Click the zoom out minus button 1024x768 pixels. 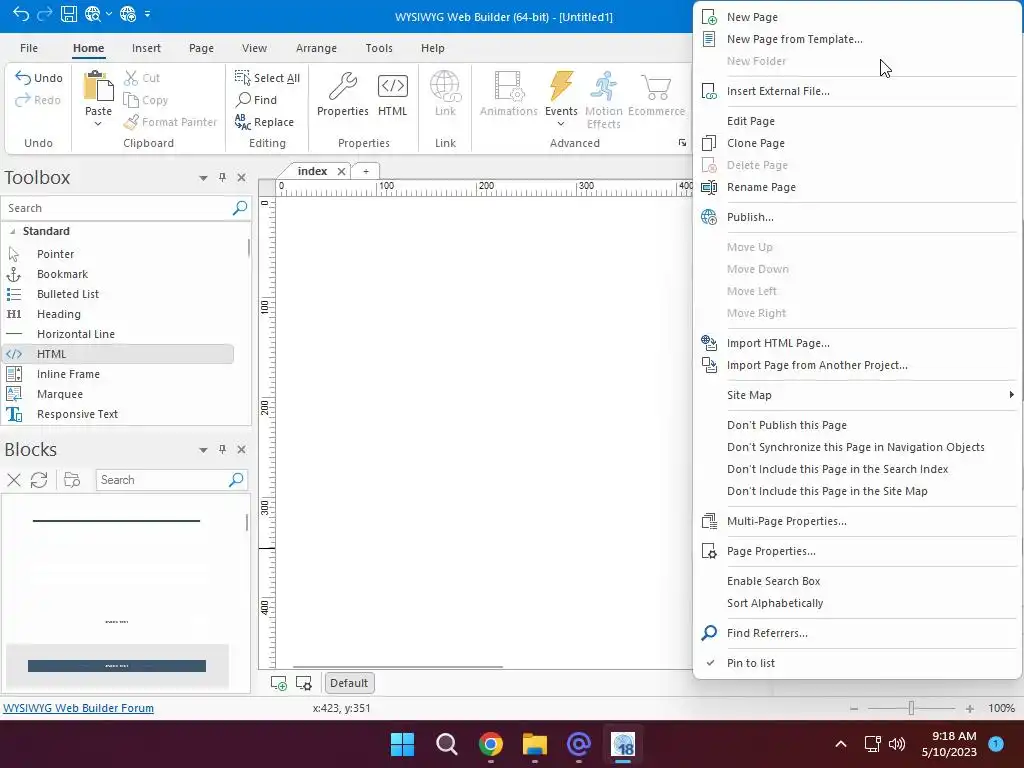tap(854, 709)
